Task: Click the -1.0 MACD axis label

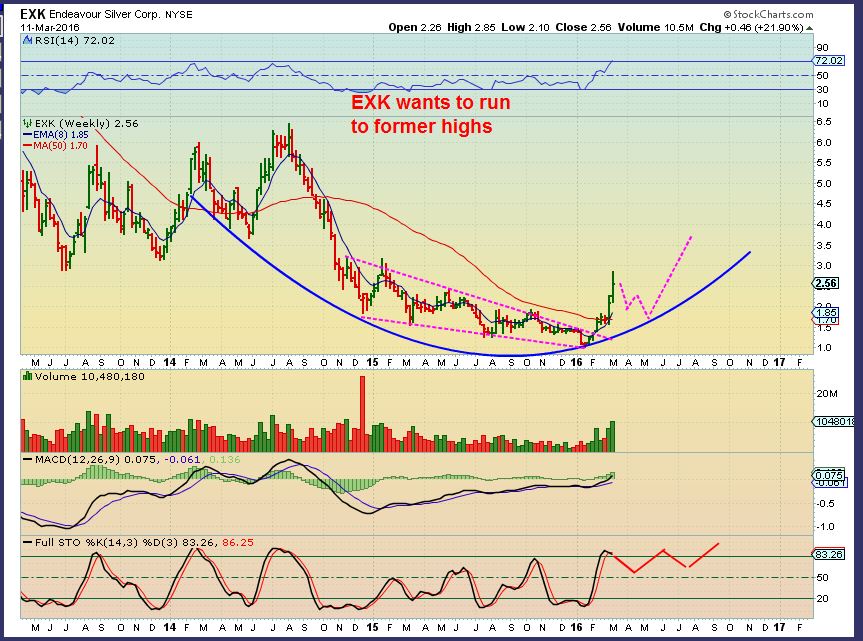Action: click(x=825, y=527)
